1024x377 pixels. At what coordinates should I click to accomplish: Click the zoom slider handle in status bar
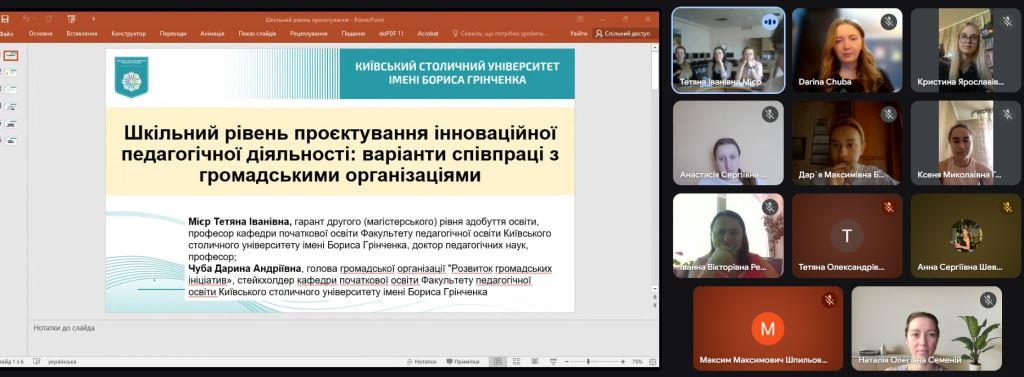point(588,361)
